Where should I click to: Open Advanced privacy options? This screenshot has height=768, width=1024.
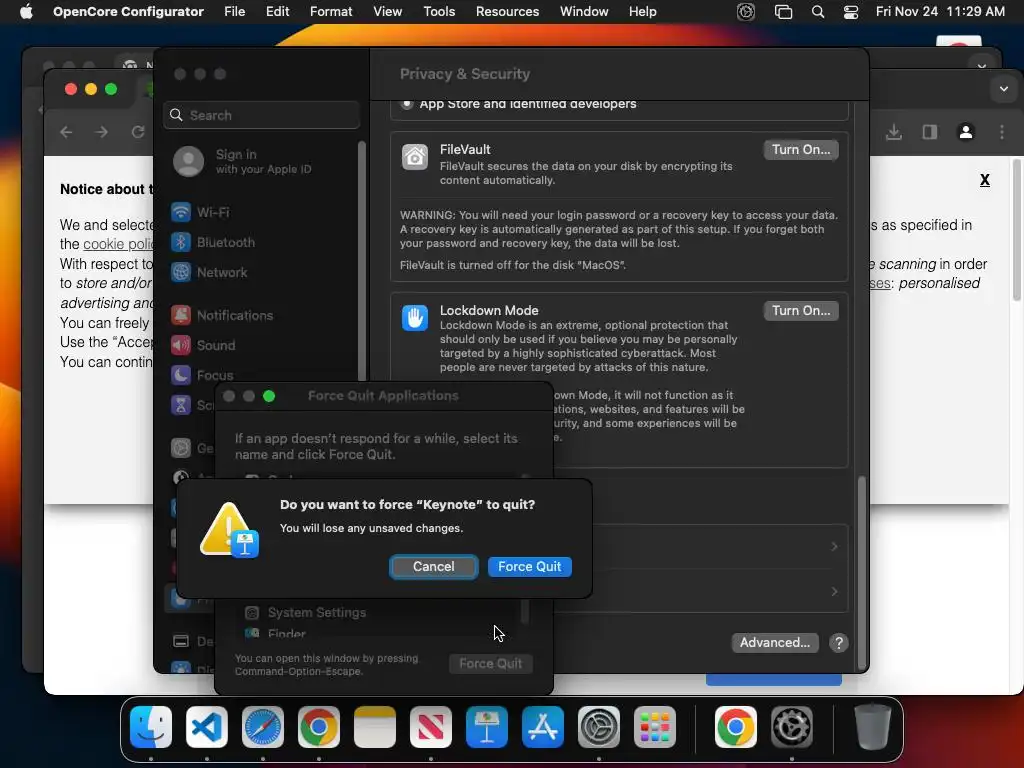click(x=775, y=643)
